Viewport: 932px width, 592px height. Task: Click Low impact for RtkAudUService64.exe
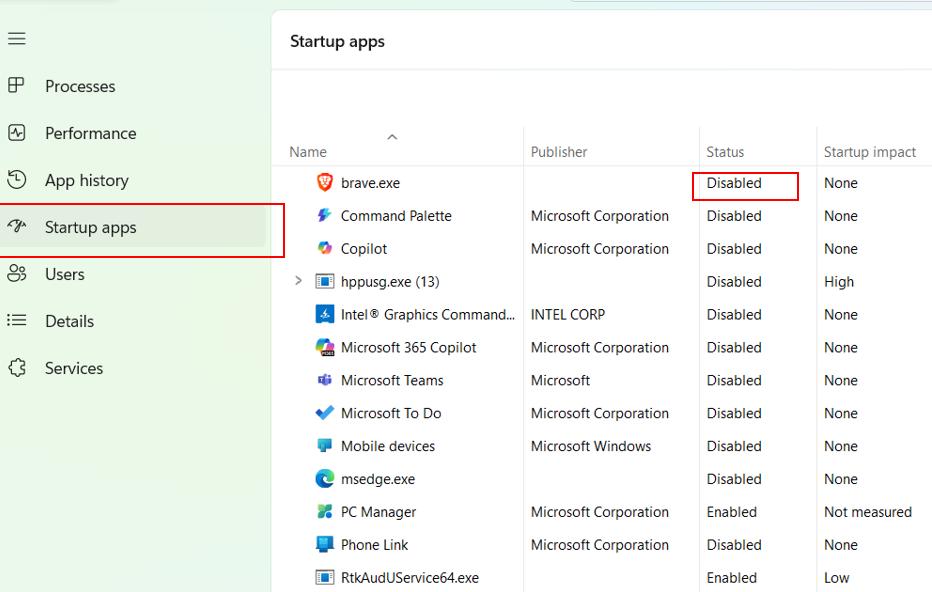(x=836, y=578)
